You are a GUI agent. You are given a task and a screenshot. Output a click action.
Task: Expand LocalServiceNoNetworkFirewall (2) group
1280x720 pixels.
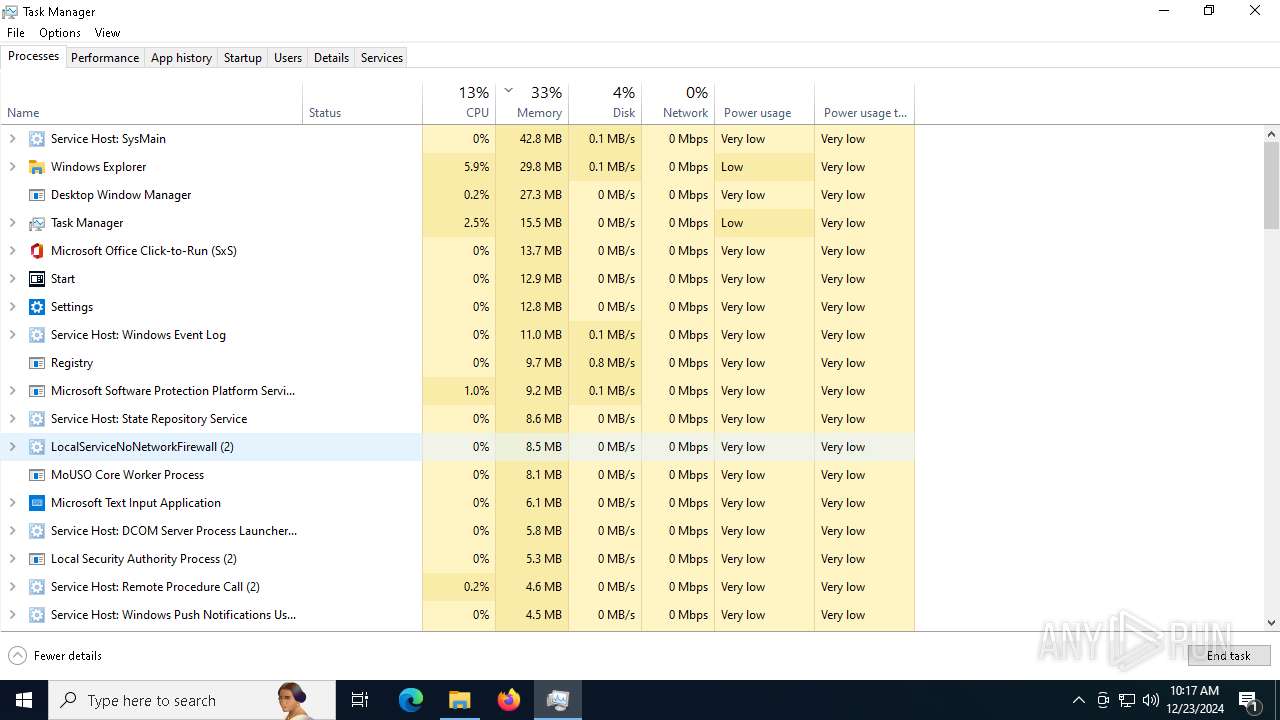(12, 447)
